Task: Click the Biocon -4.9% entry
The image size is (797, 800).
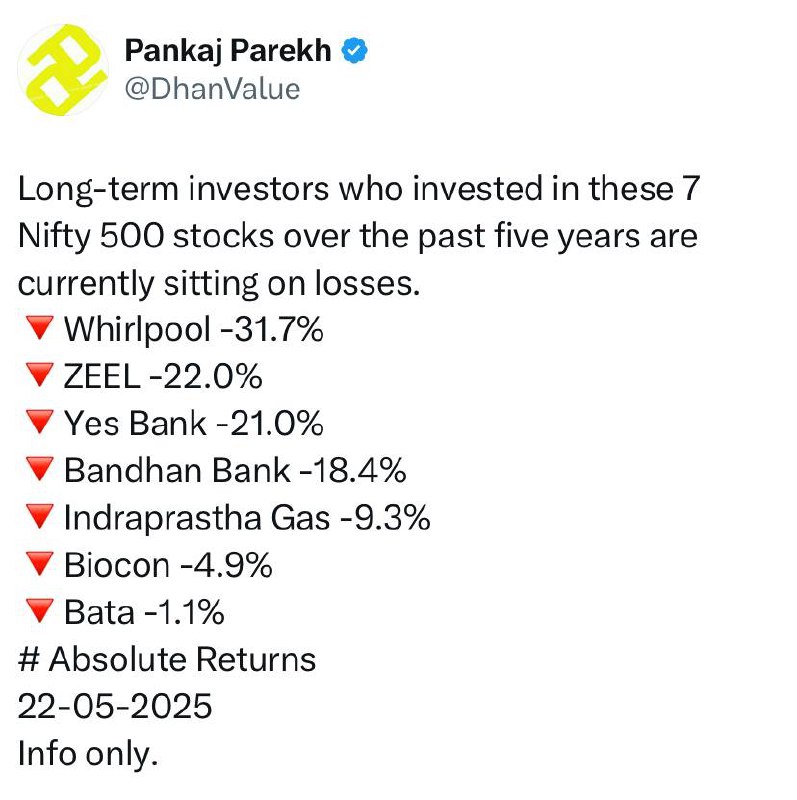Action: coord(168,565)
